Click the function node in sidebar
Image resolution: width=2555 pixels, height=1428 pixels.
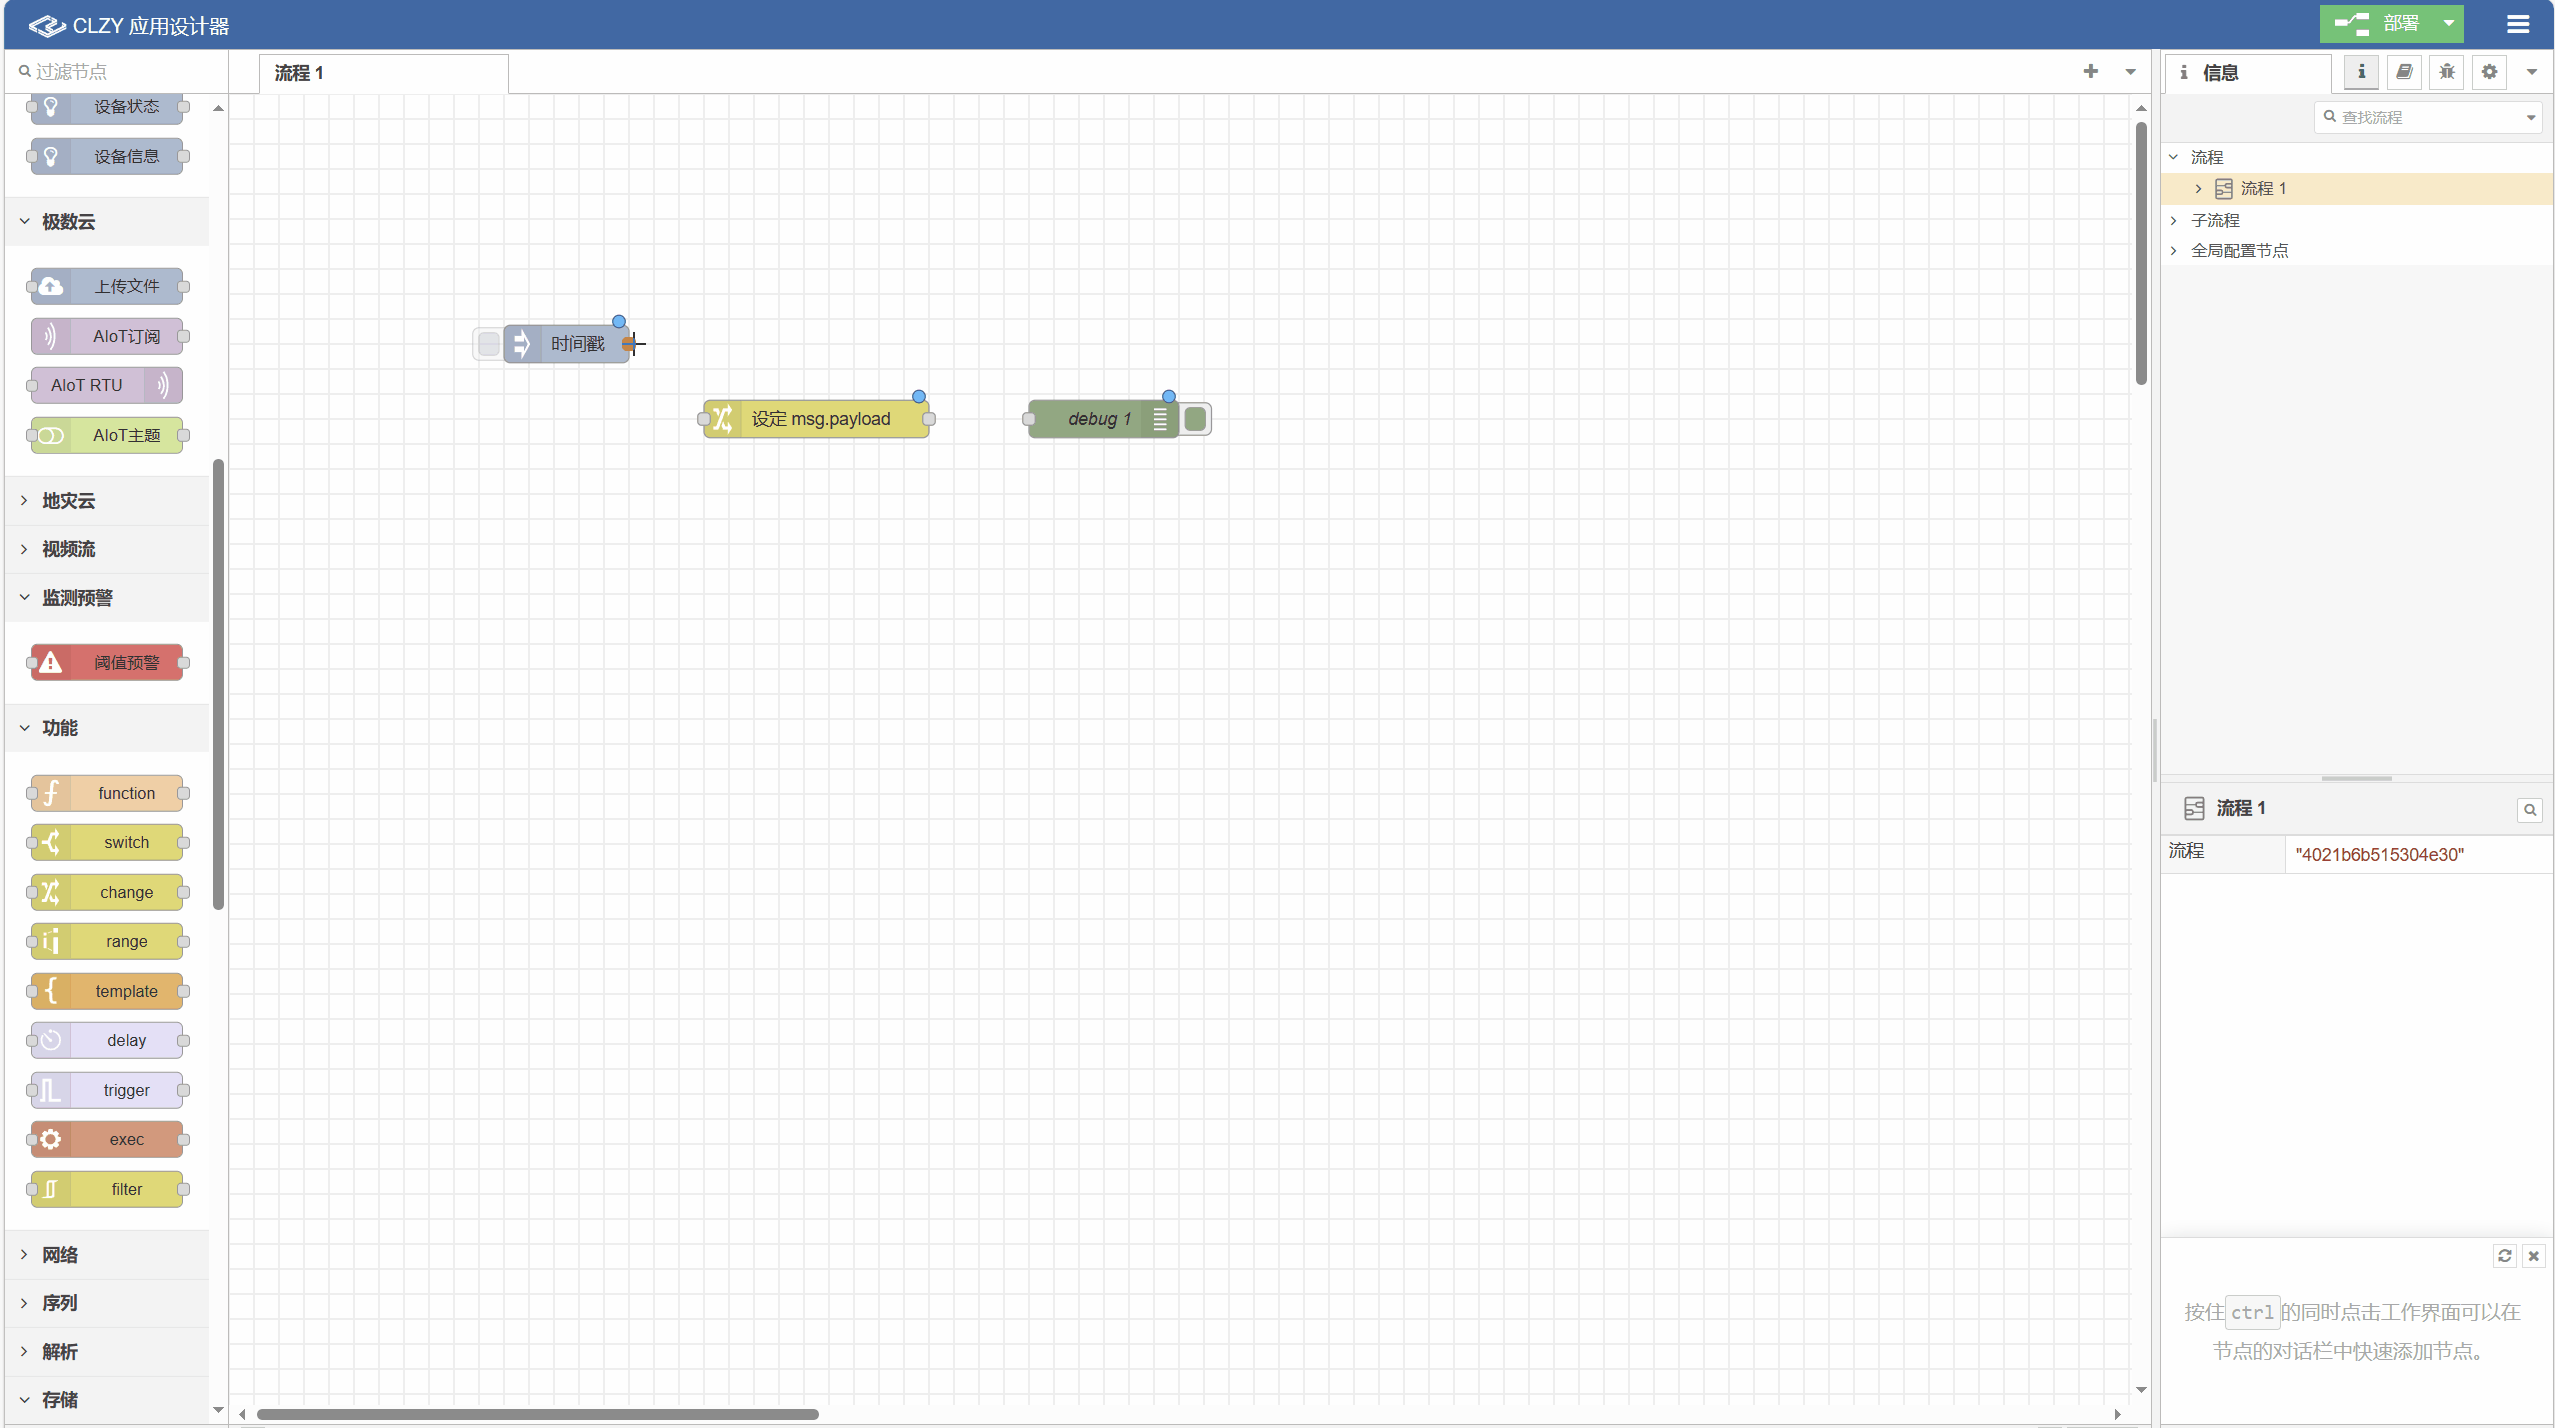click(109, 791)
